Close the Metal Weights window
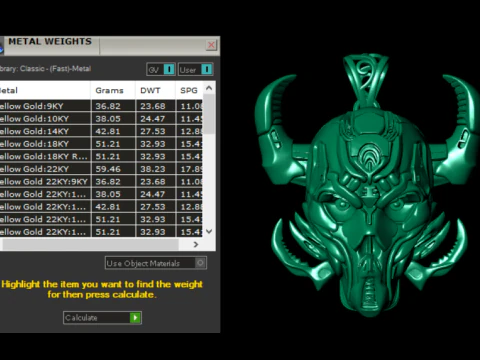The image size is (480, 360). pos(211,45)
